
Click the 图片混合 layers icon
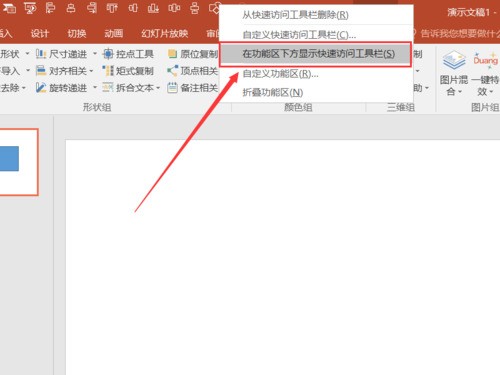coord(454,60)
